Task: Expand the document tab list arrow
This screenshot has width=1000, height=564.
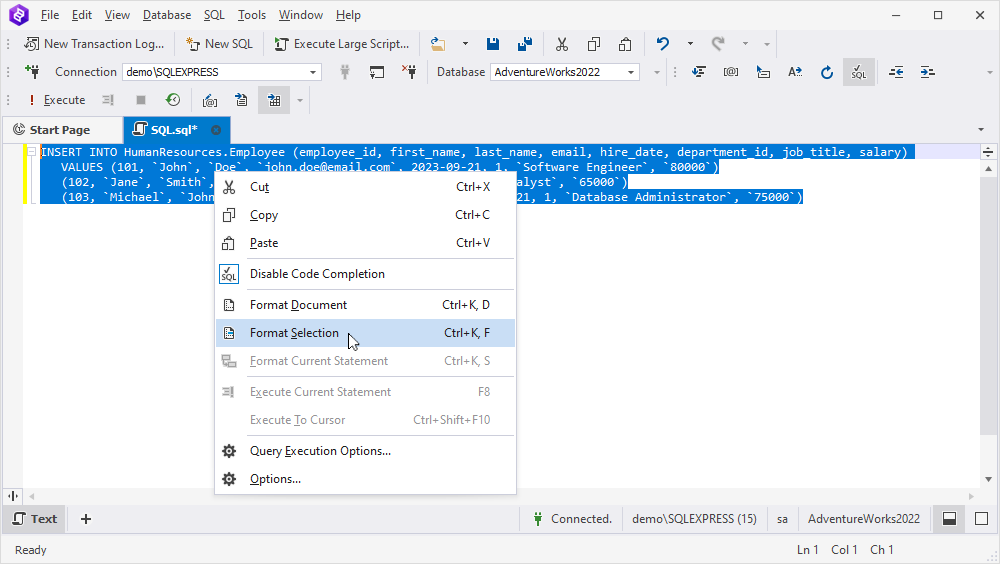Action: click(981, 130)
